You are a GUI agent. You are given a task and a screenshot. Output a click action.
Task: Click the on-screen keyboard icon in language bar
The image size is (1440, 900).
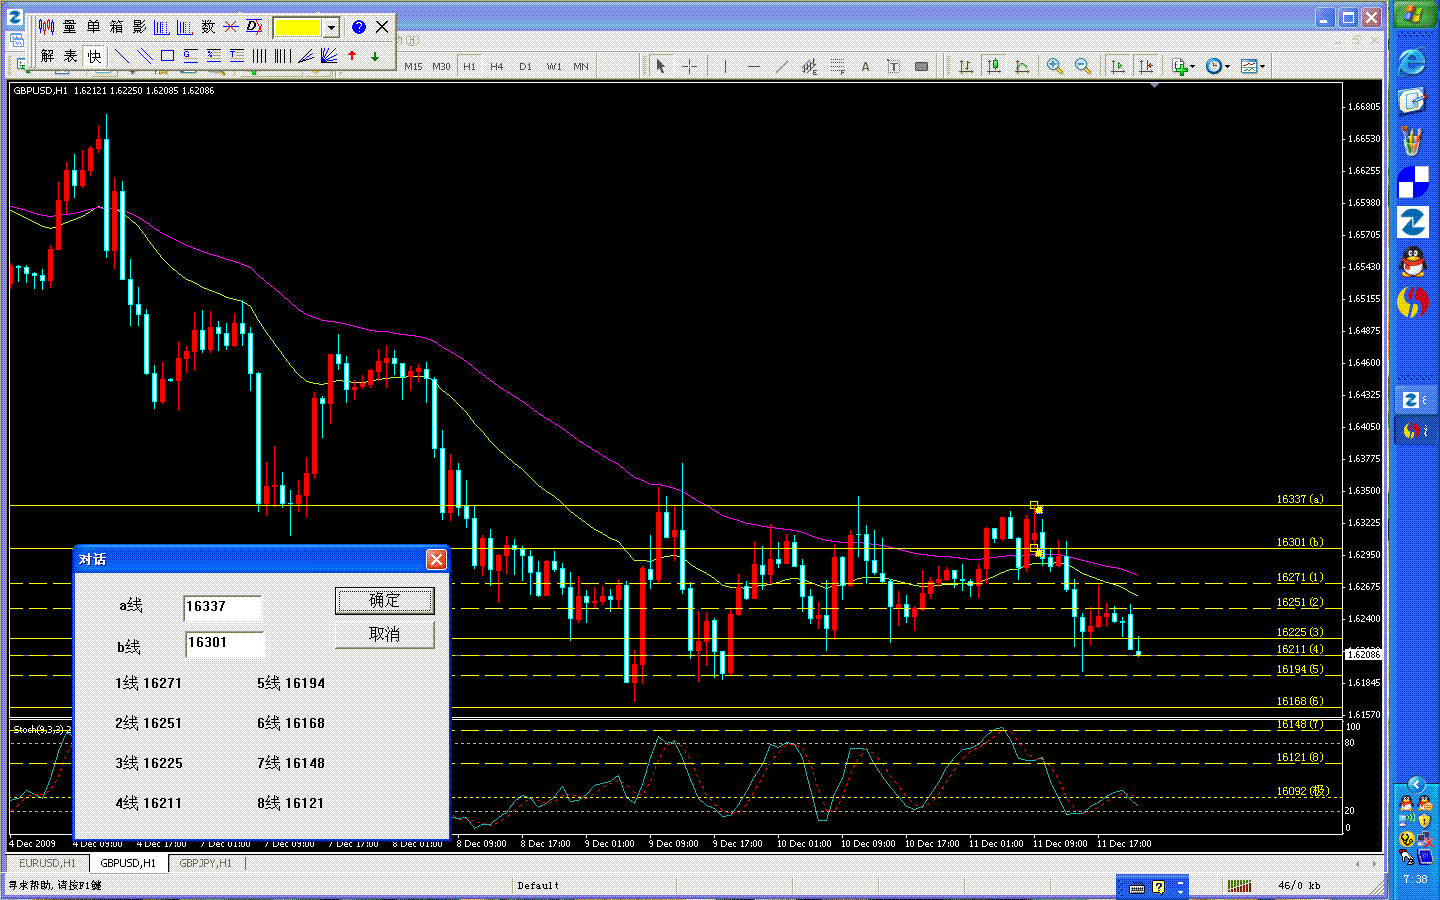[1137, 887]
